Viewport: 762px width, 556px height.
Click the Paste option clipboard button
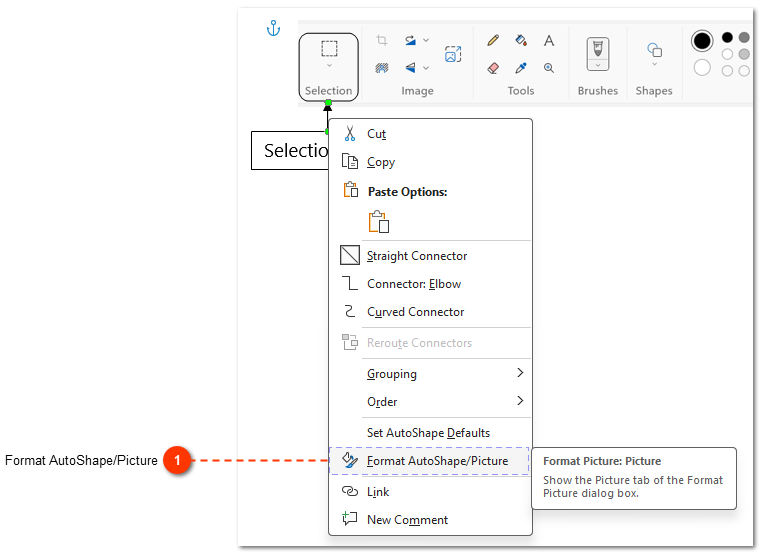[379, 222]
